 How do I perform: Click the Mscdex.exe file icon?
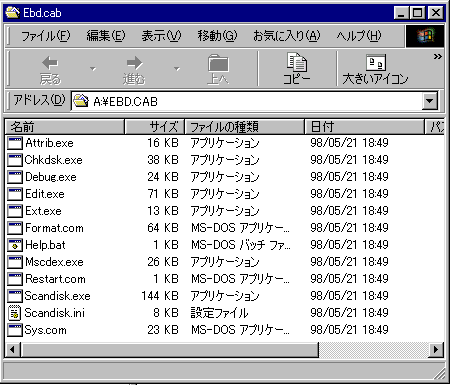pos(15,262)
